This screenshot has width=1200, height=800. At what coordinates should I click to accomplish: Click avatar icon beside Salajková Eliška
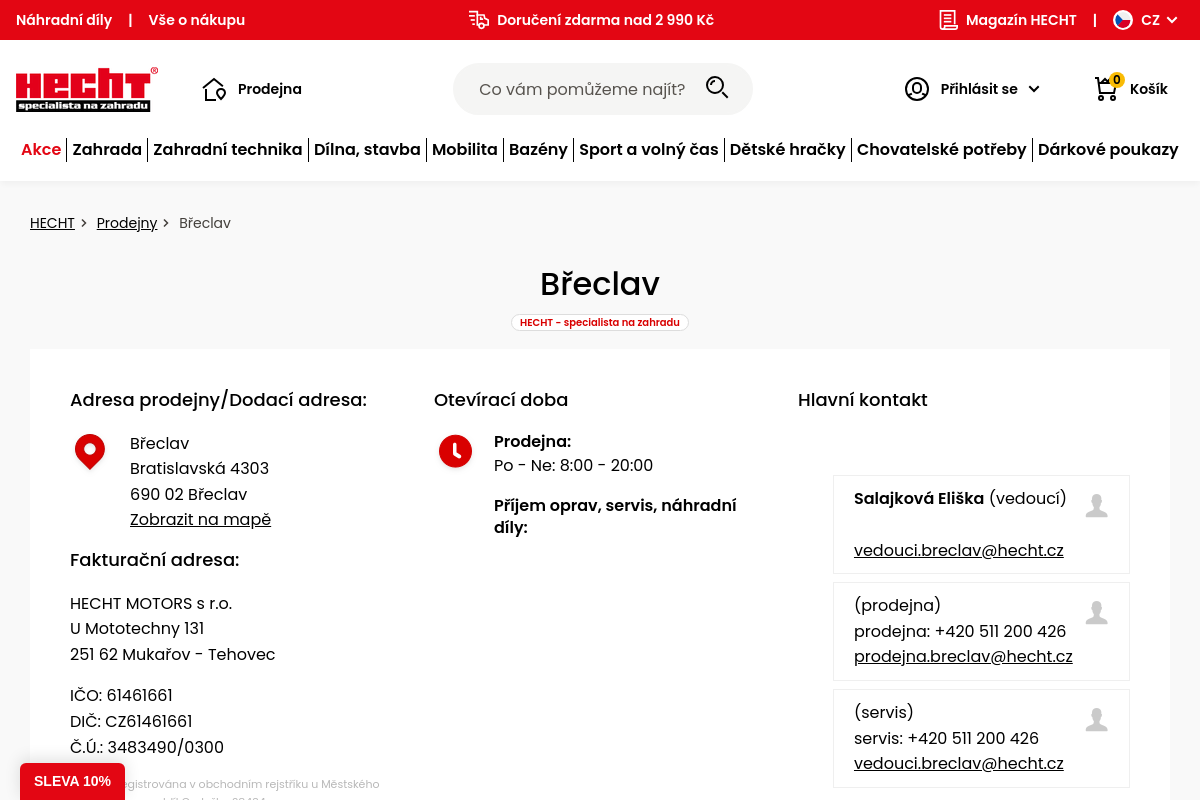coord(1097,506)
